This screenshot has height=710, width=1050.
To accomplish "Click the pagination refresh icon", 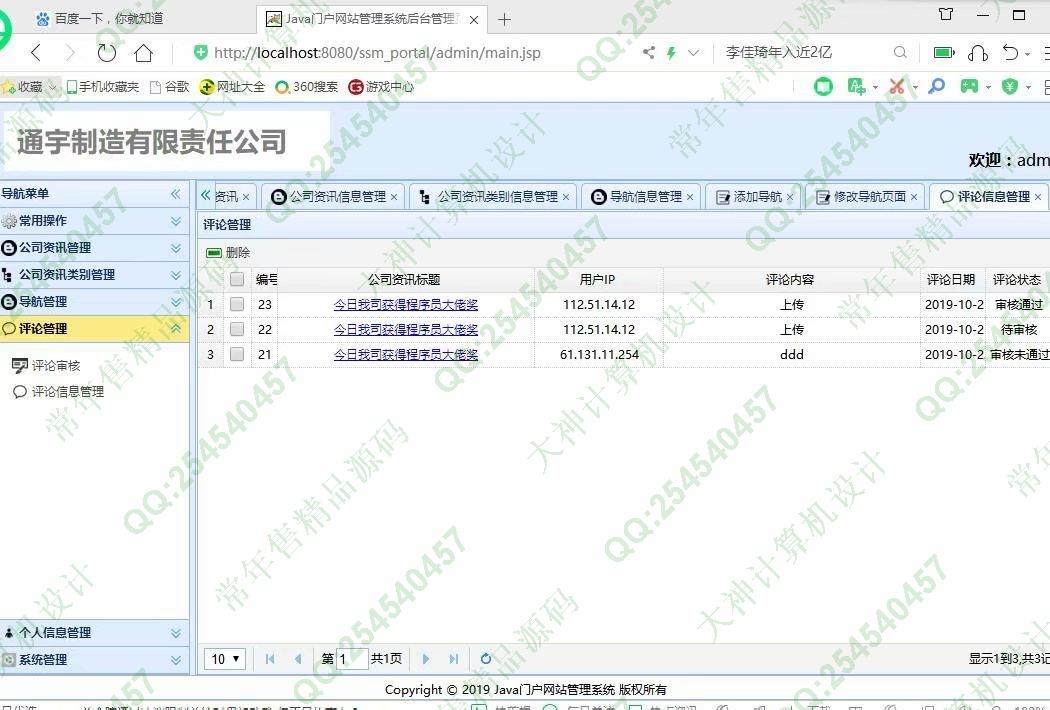I will point(486,659).
